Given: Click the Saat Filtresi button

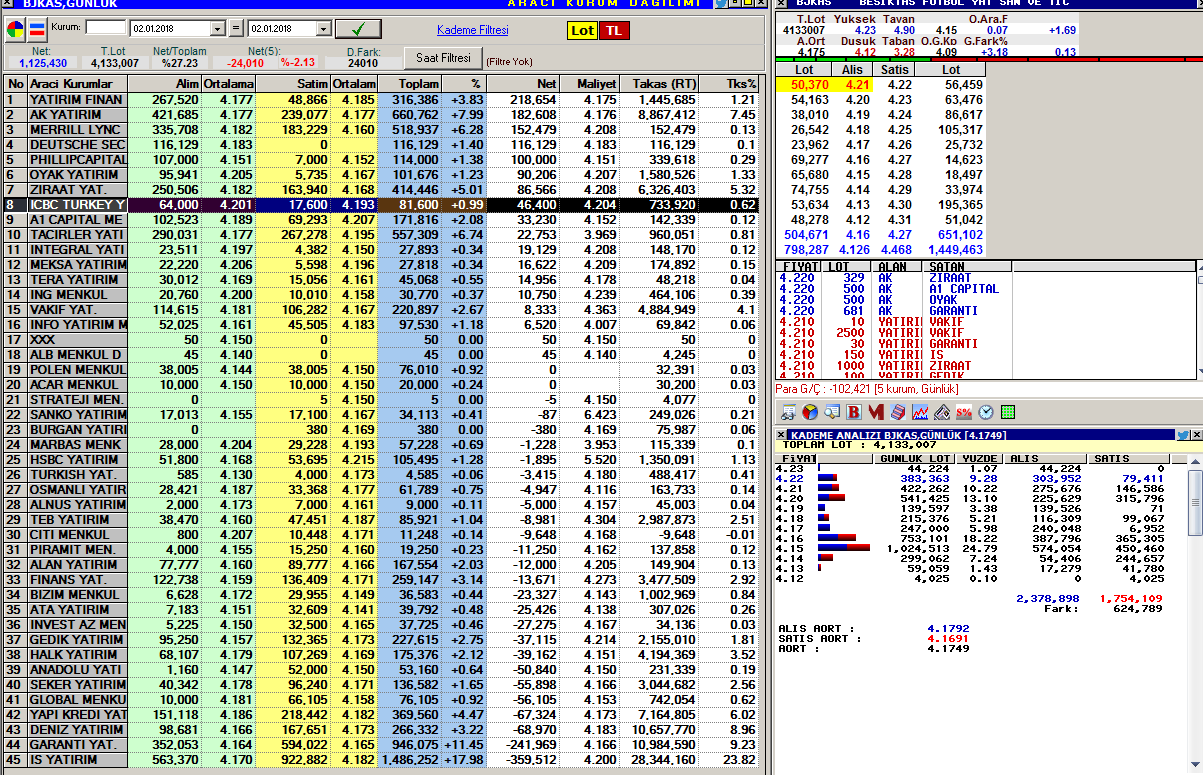Looking at the screenshot, I should point(442,57).
